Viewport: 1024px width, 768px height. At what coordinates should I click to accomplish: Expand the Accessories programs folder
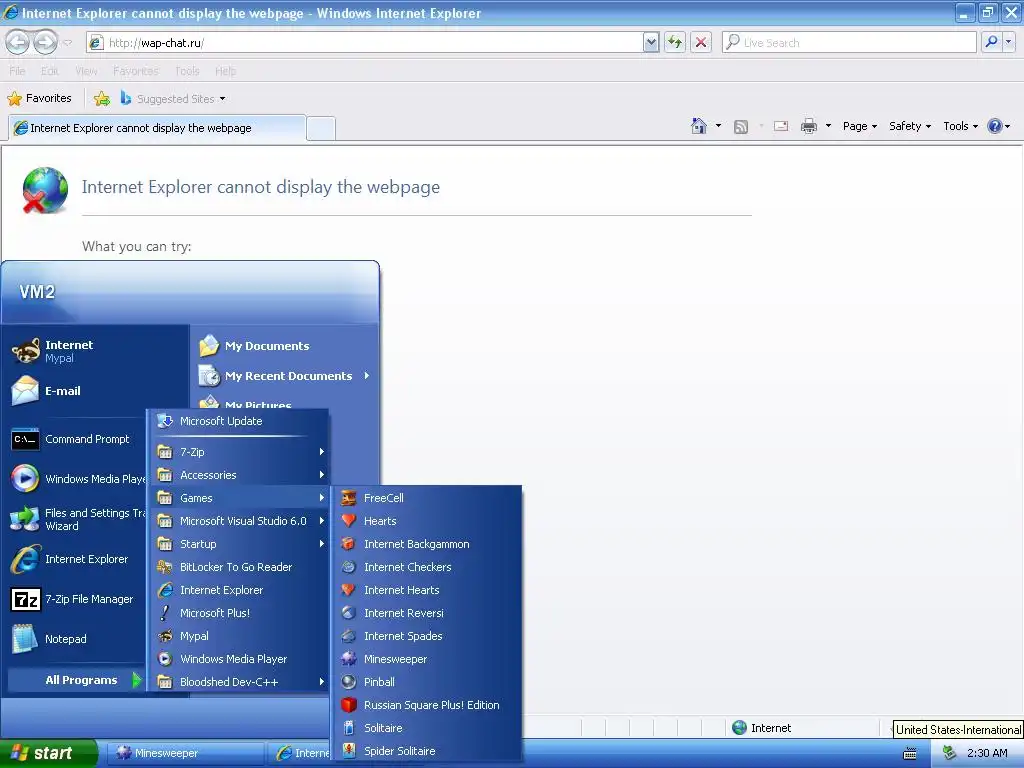pyautogui.click(x=239, y=475)
